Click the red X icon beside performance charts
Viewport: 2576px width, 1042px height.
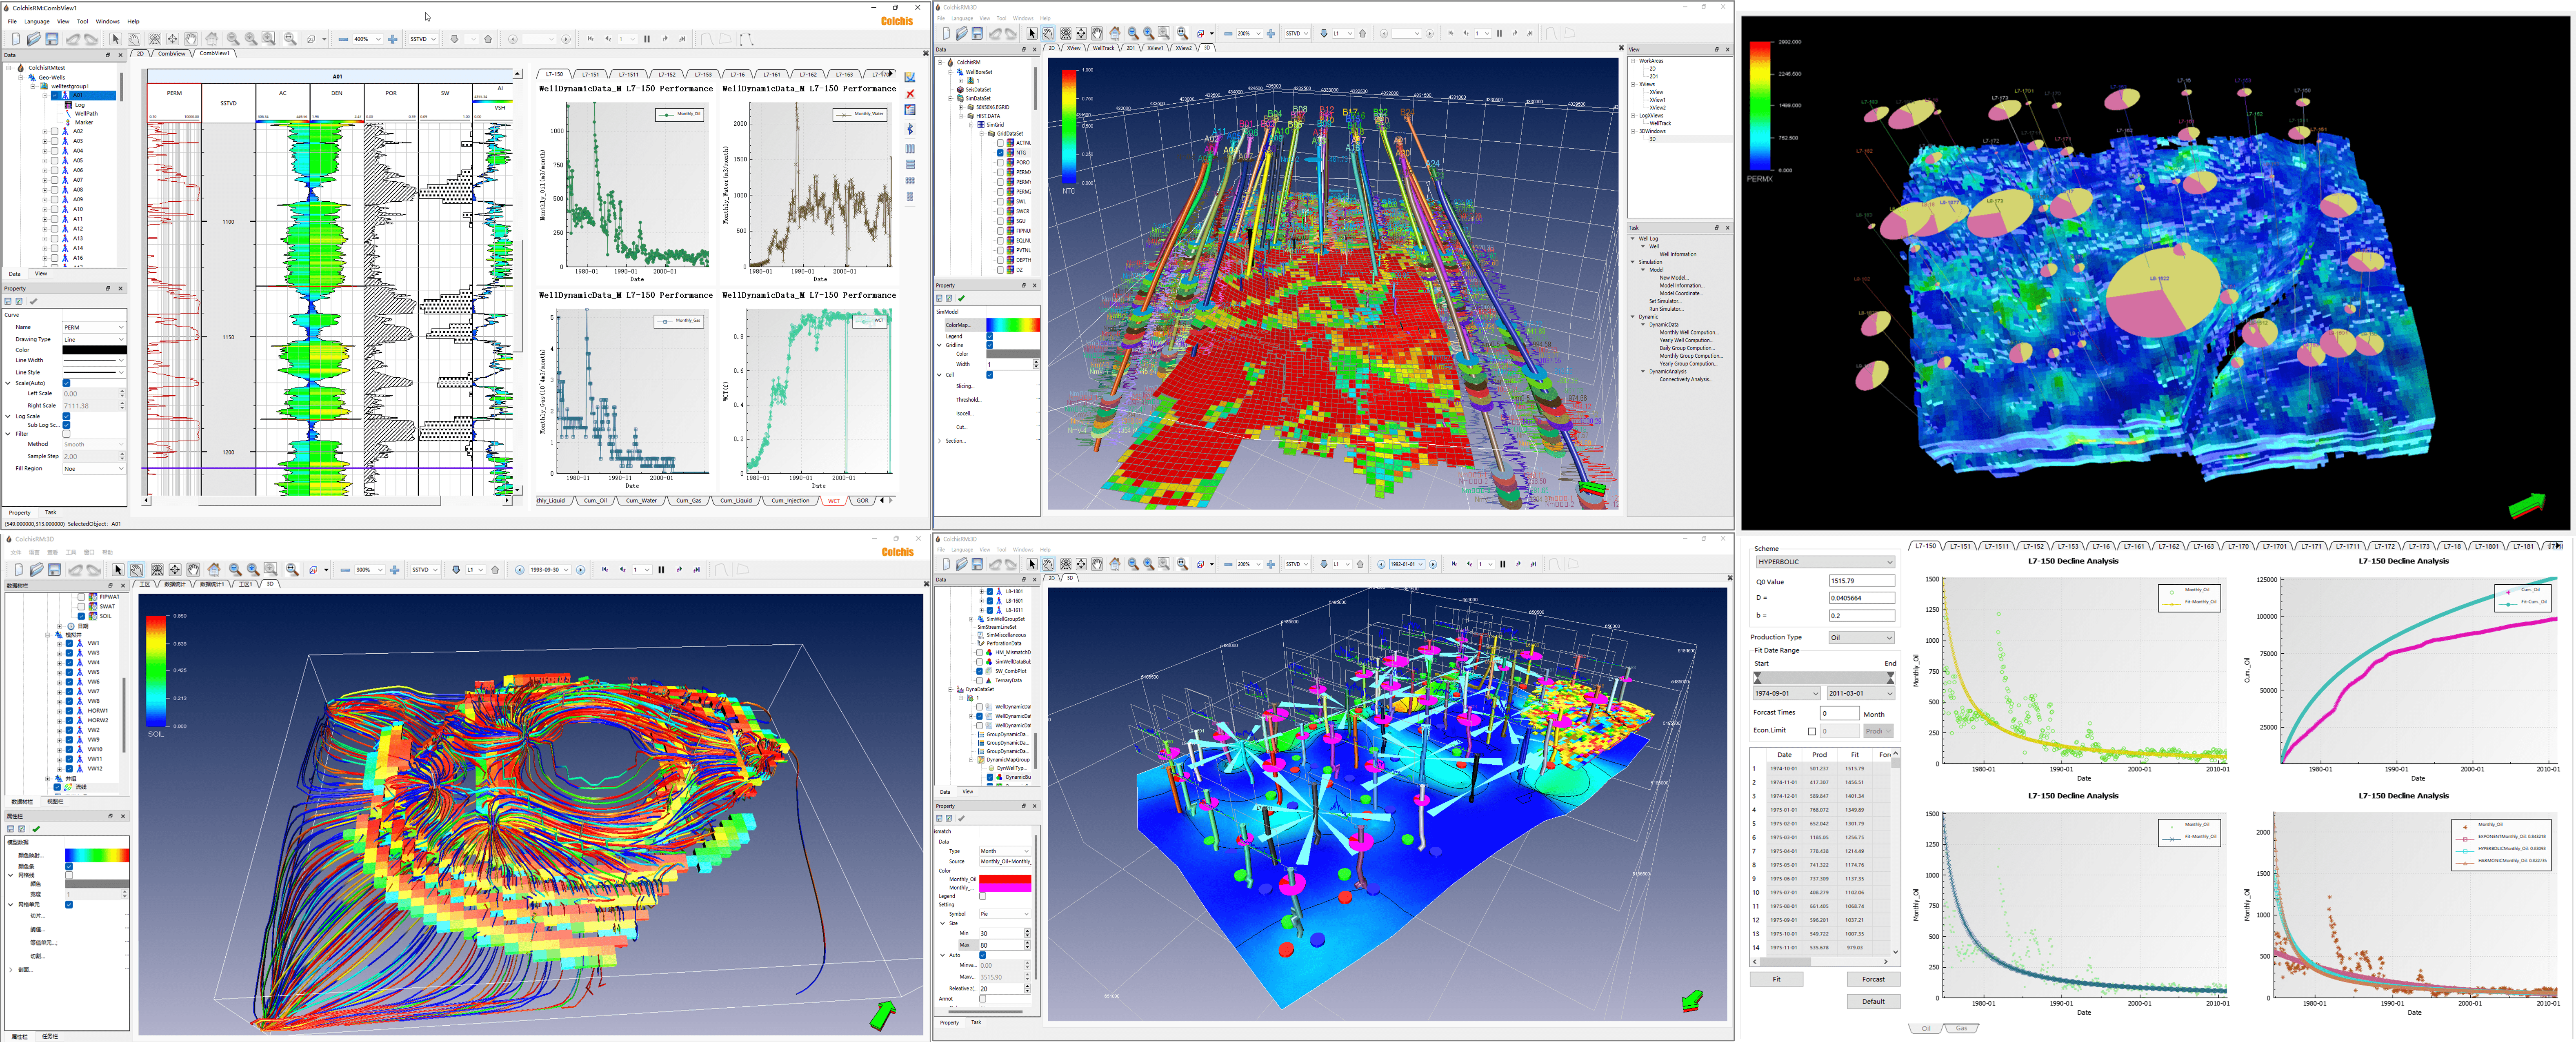tap(910, 93)
